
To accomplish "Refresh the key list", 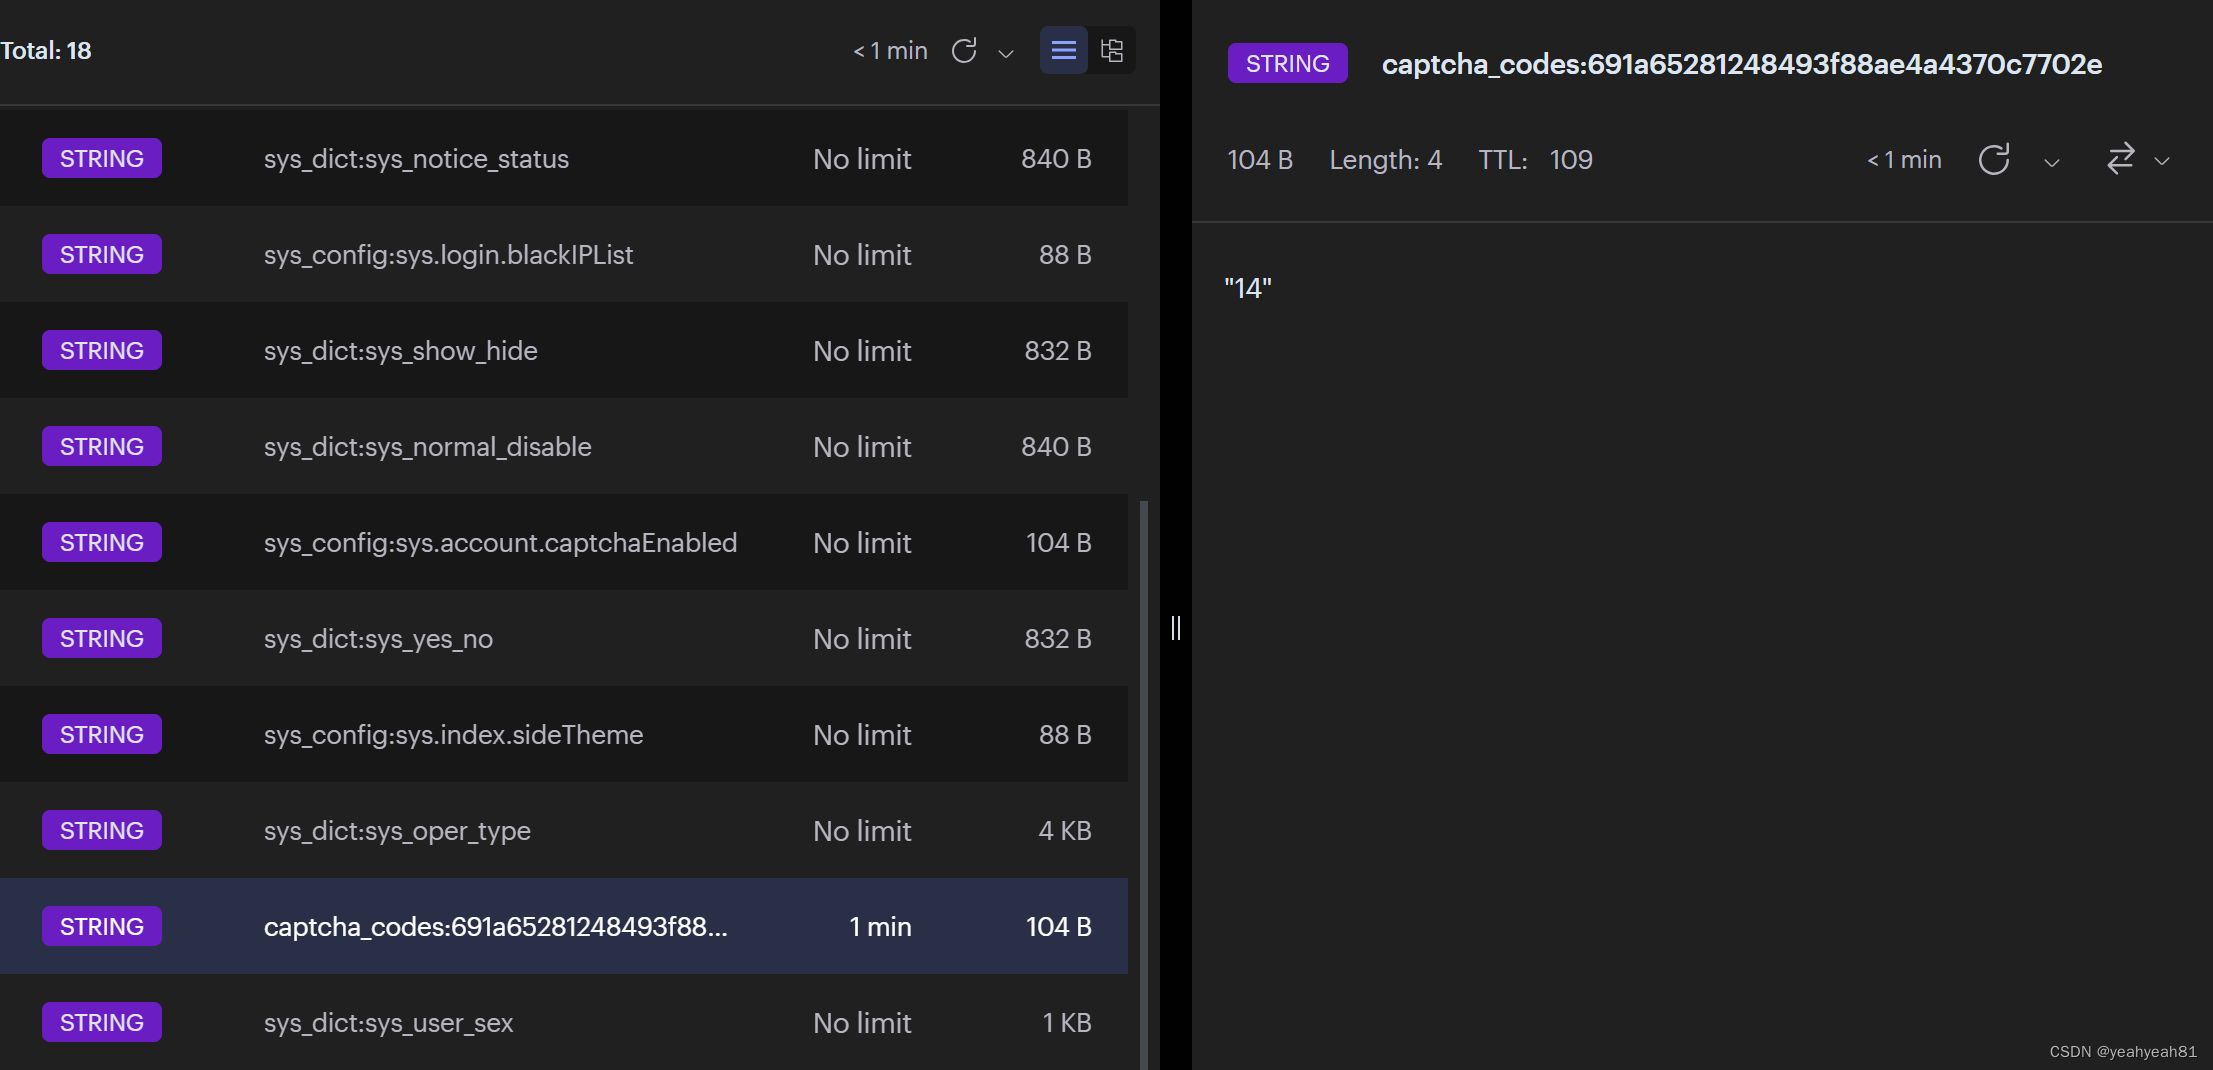I will (964, 50).
